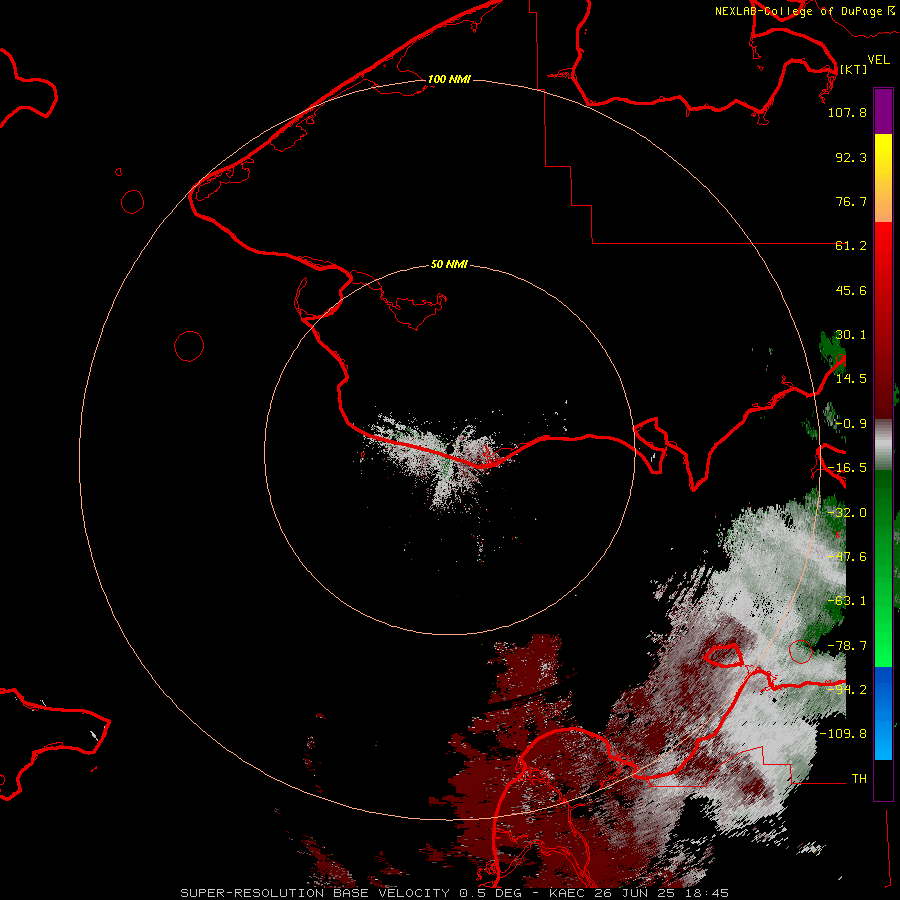Select the -0.9 legend value
Image resolution: width=900 pixels, height=900 pixels.
coord(851,424)
